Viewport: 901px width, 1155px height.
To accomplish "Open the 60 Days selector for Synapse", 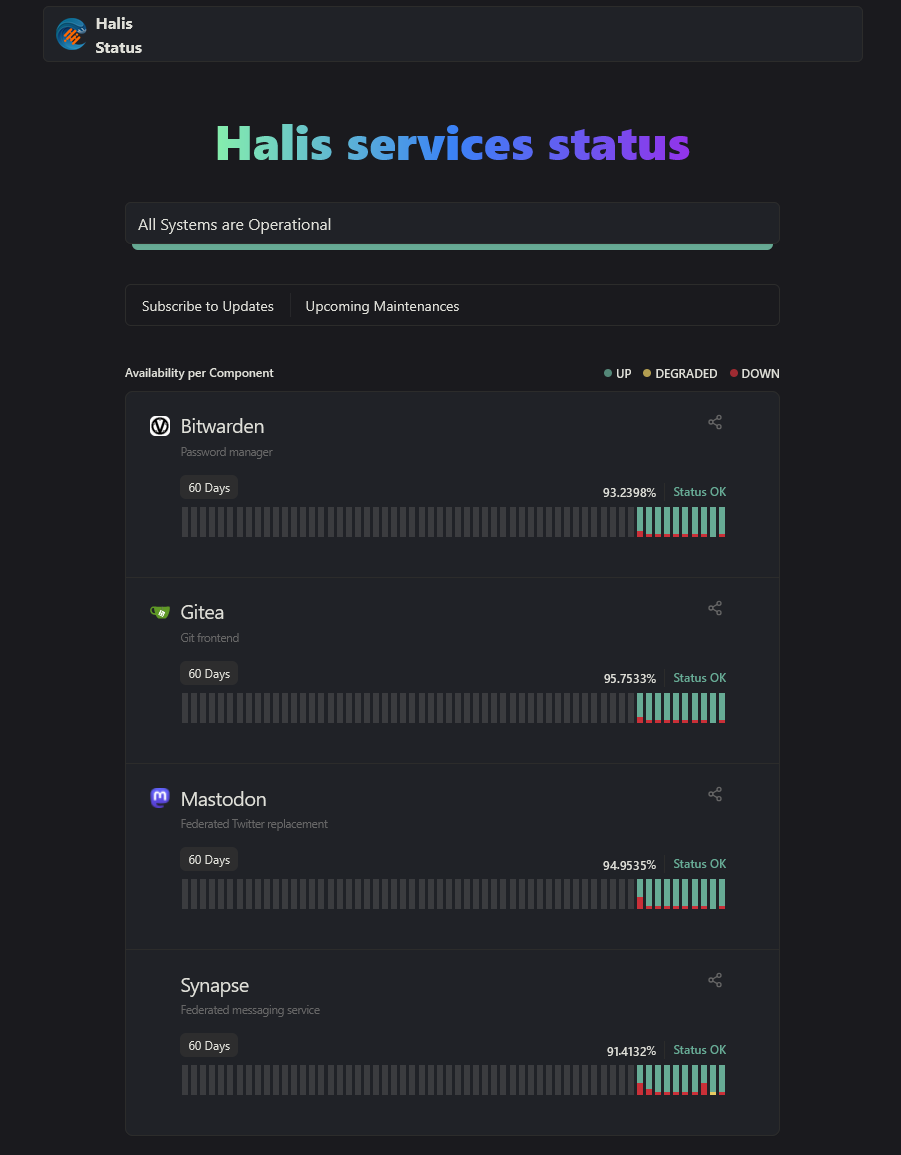I will tap(209, 1045).
